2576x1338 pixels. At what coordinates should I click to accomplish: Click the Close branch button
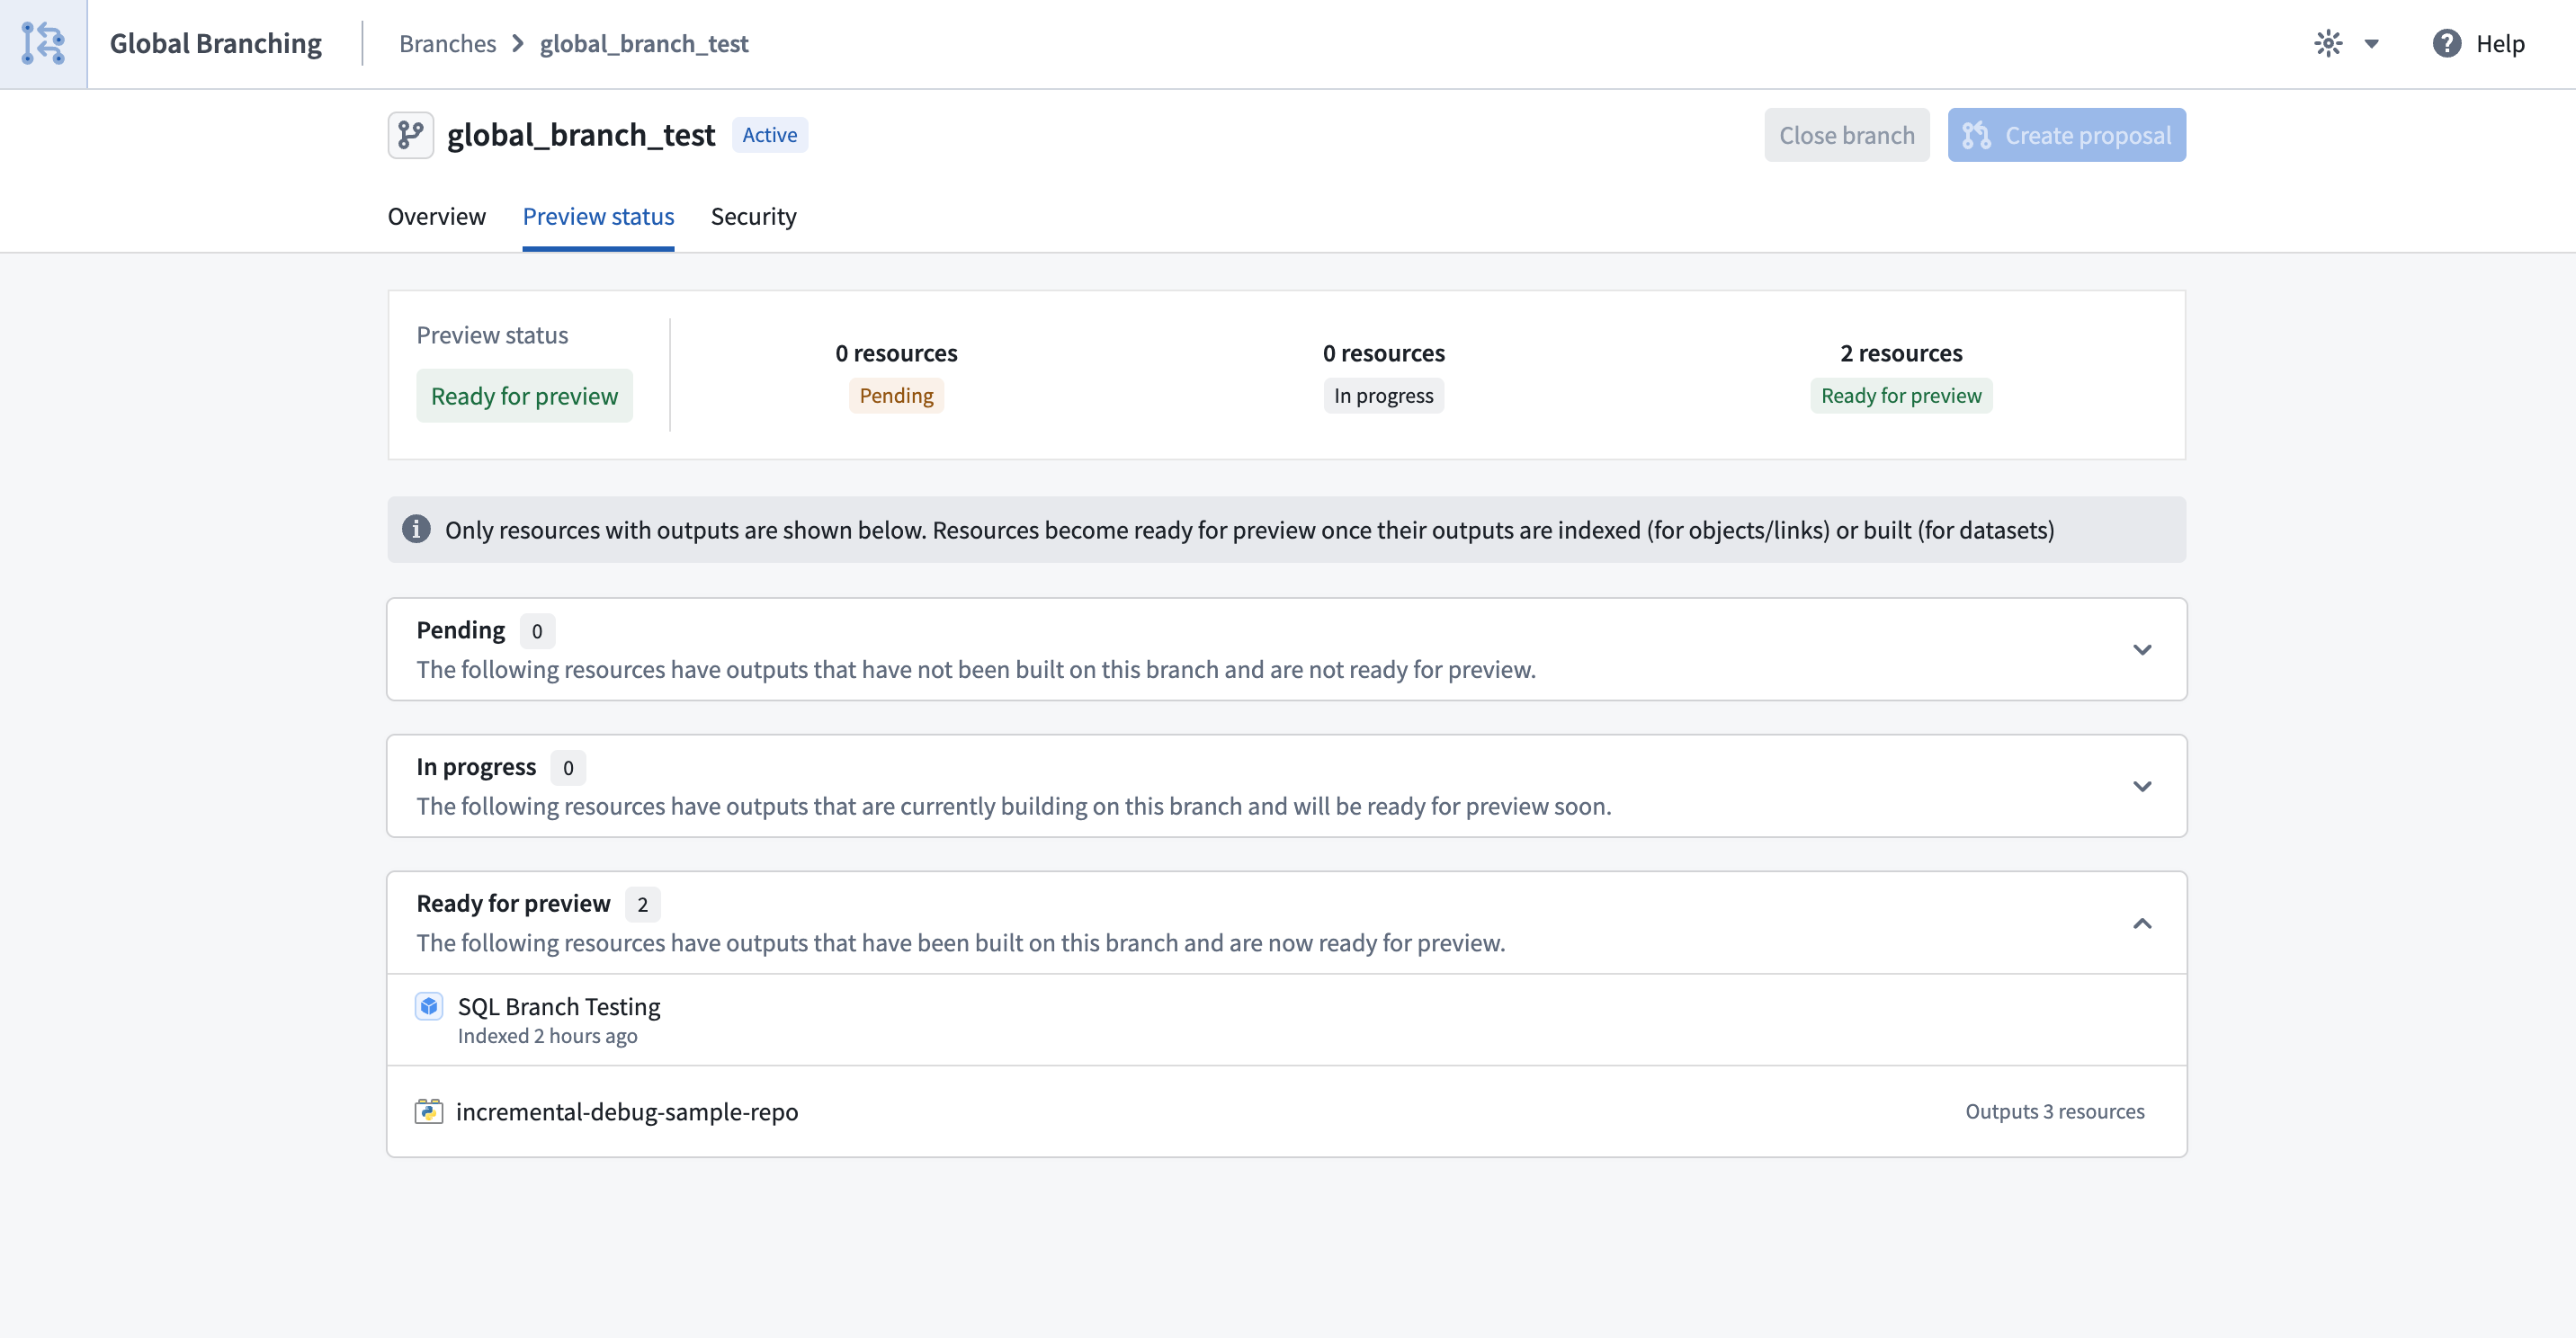click(x=1846, y=135)
